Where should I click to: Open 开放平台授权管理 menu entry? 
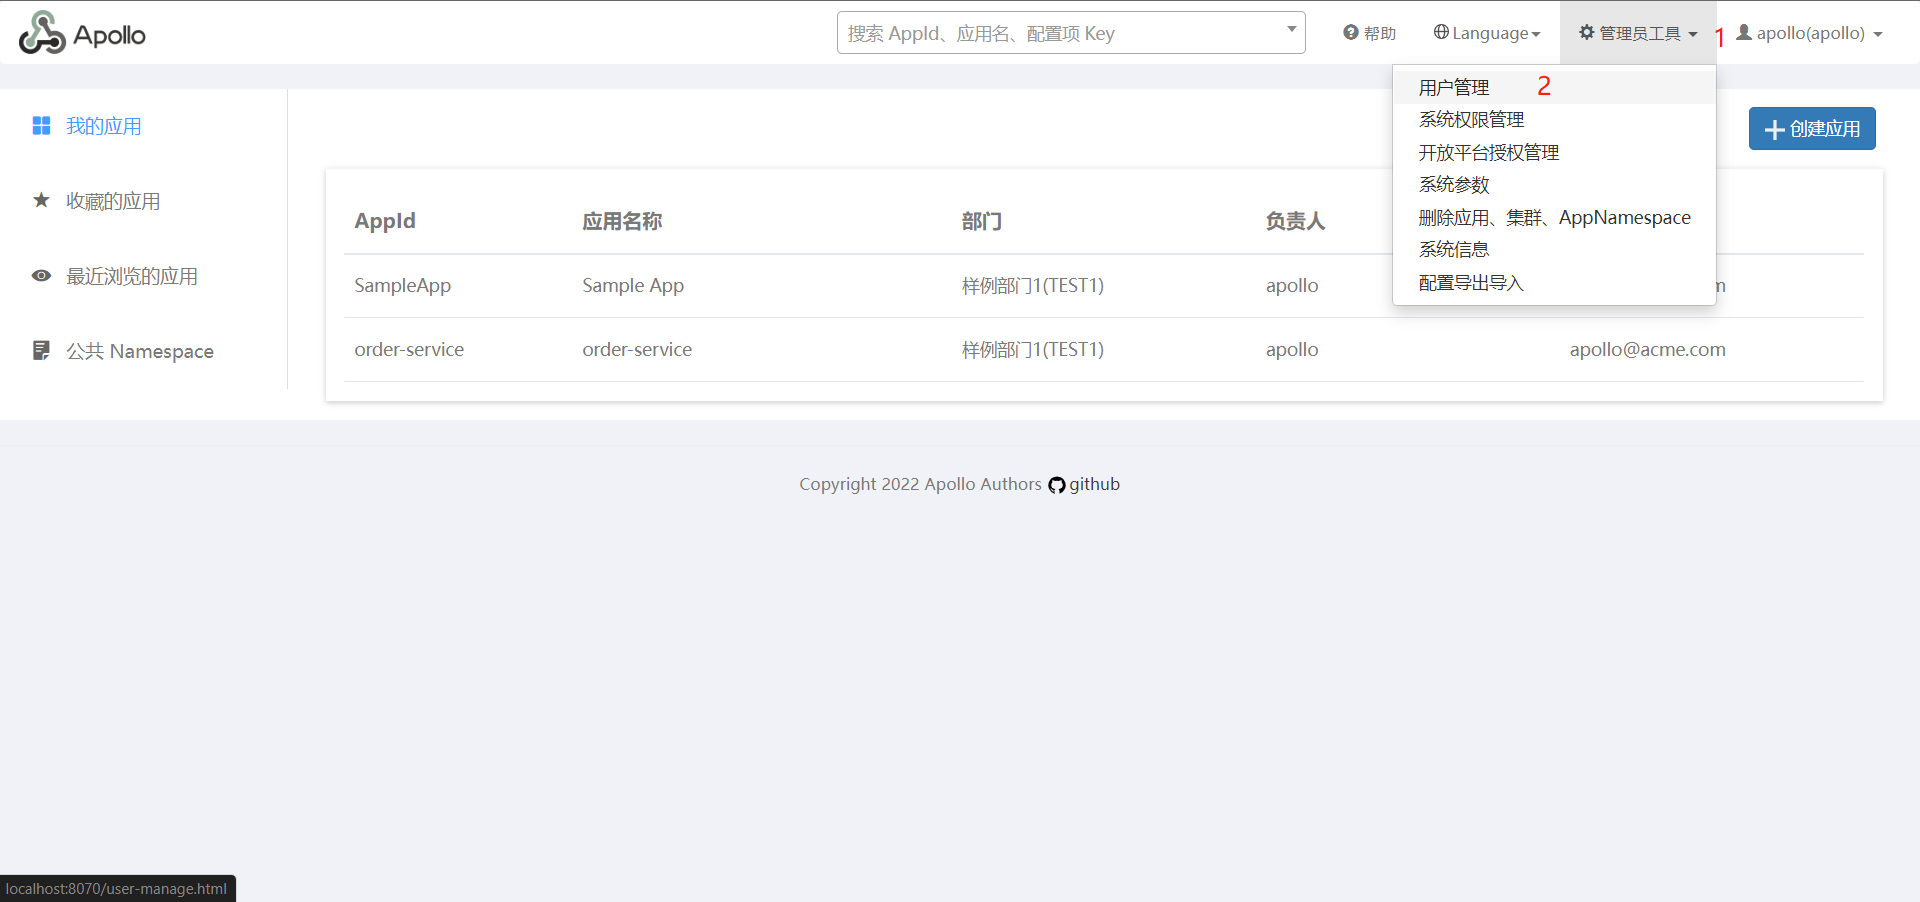point(1488,153)
